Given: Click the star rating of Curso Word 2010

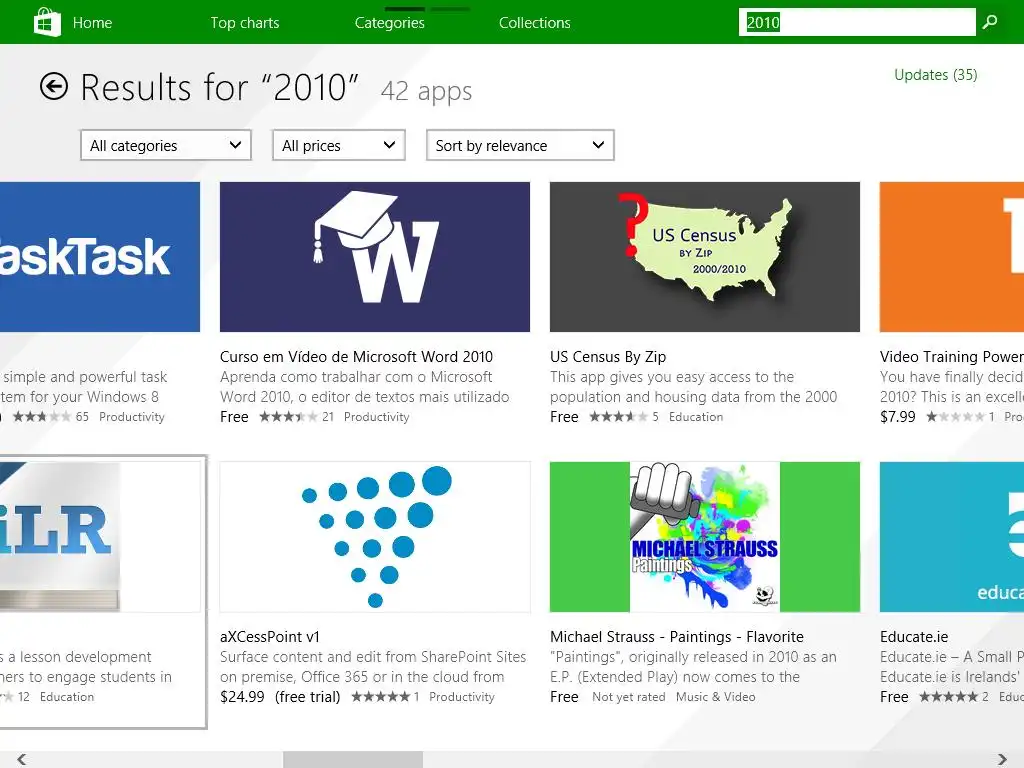Looking at the screenshot, I should pyautogui.click(x=288, y=417).
